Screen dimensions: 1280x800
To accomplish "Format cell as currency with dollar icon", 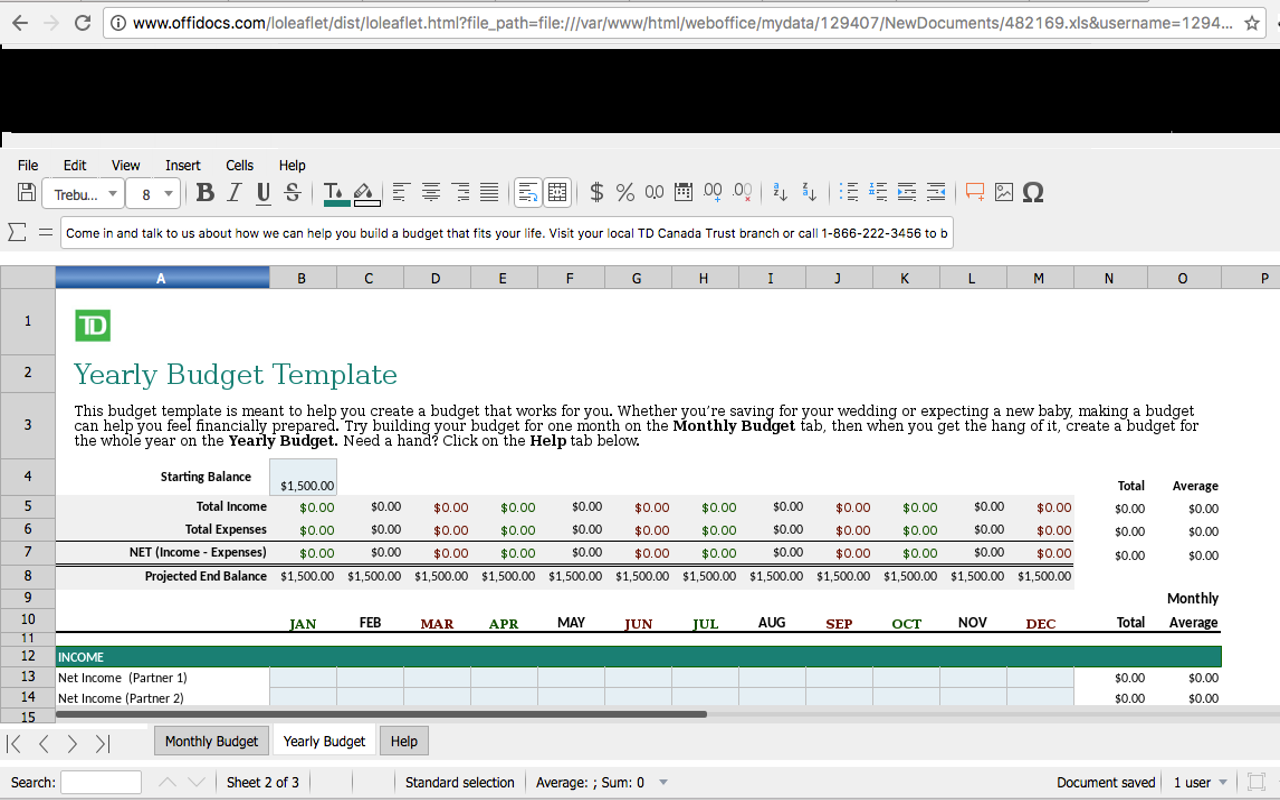I will tap(597, 193).
